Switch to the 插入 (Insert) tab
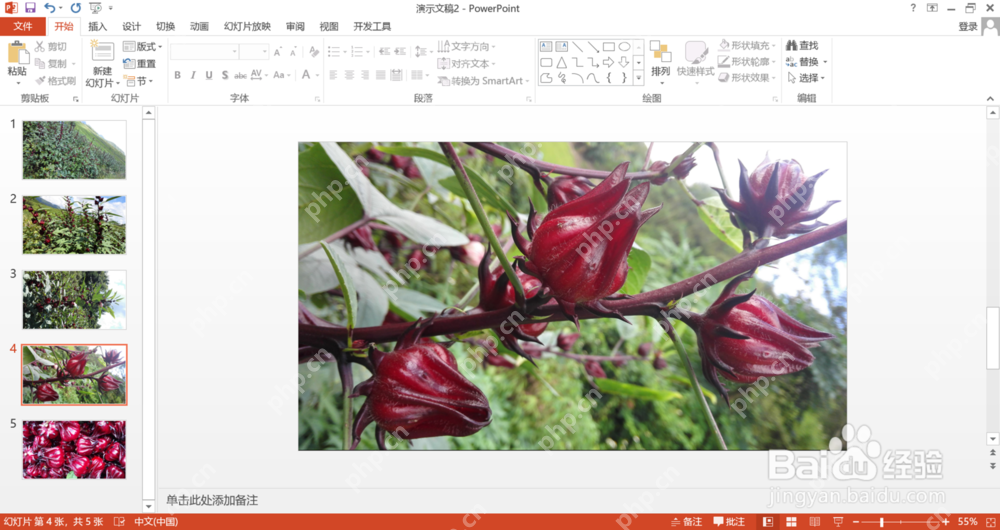Image resolution: width=1000 pixels, height=530 pixels. coord(98,27)
